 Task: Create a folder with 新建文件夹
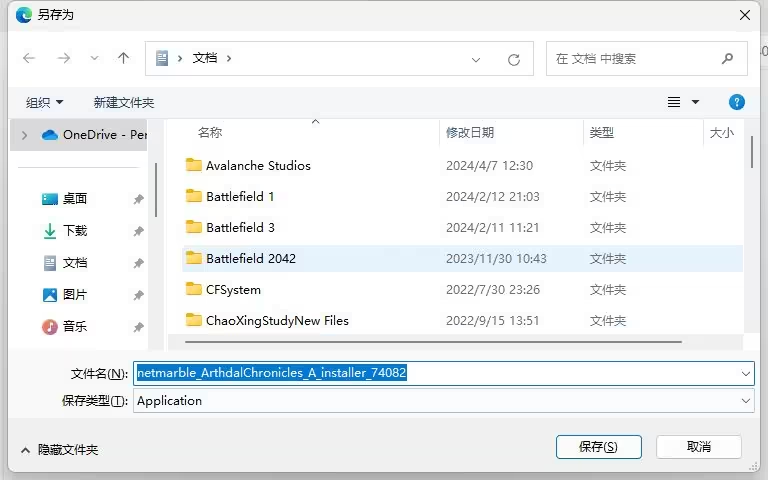point(124,102)
